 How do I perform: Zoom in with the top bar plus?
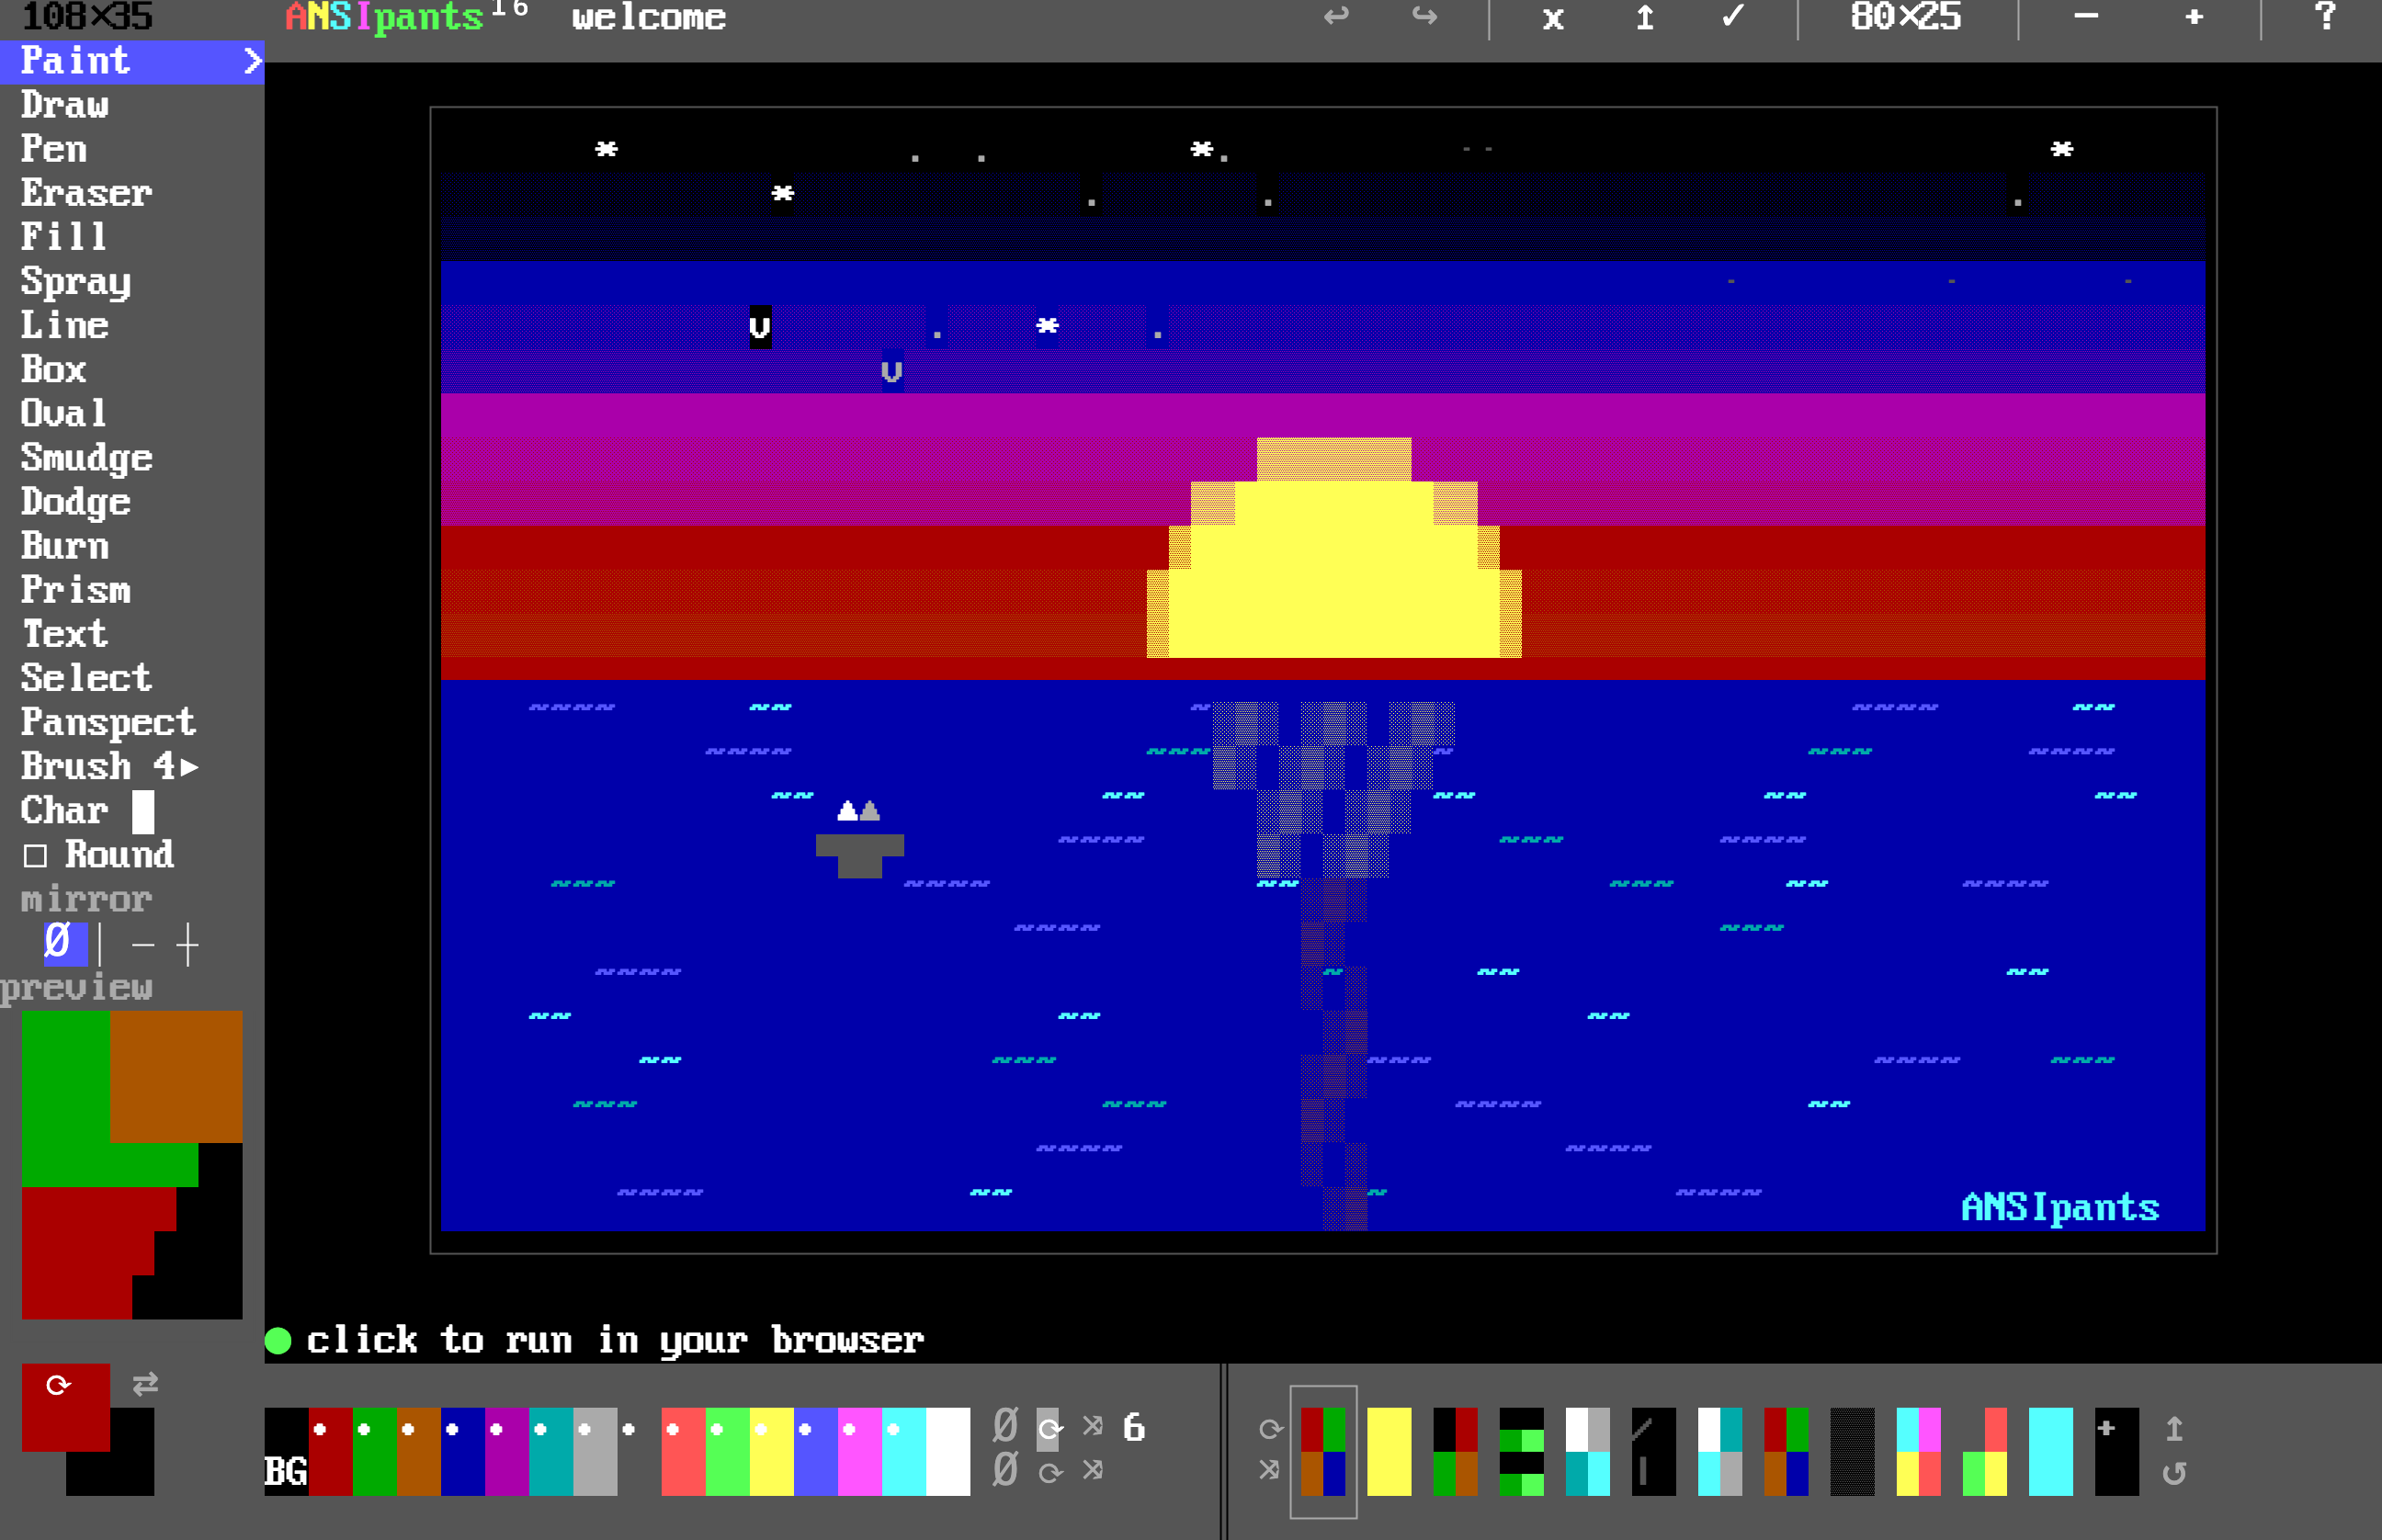click(x=2194, y=16)
